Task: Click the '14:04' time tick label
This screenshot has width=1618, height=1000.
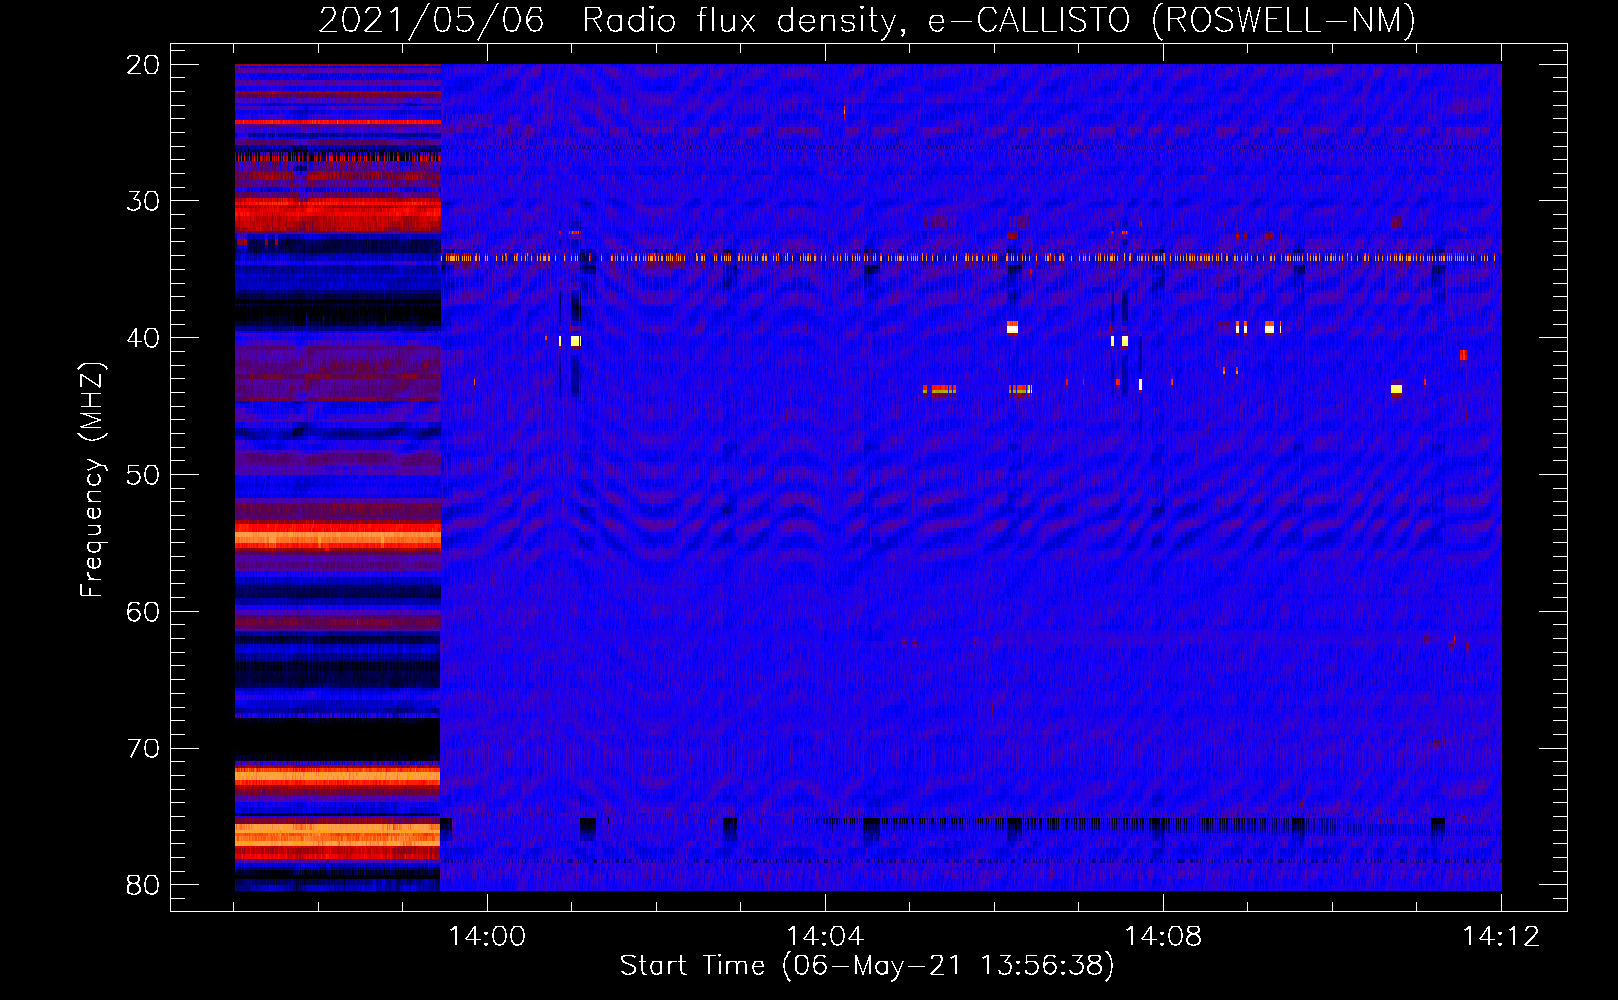Action: (825, 937)
